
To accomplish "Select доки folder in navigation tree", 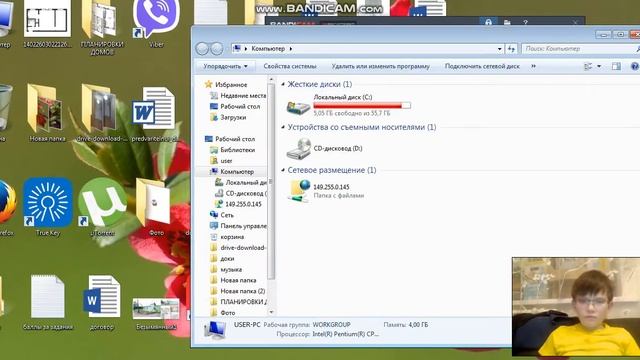I will 227,258.
